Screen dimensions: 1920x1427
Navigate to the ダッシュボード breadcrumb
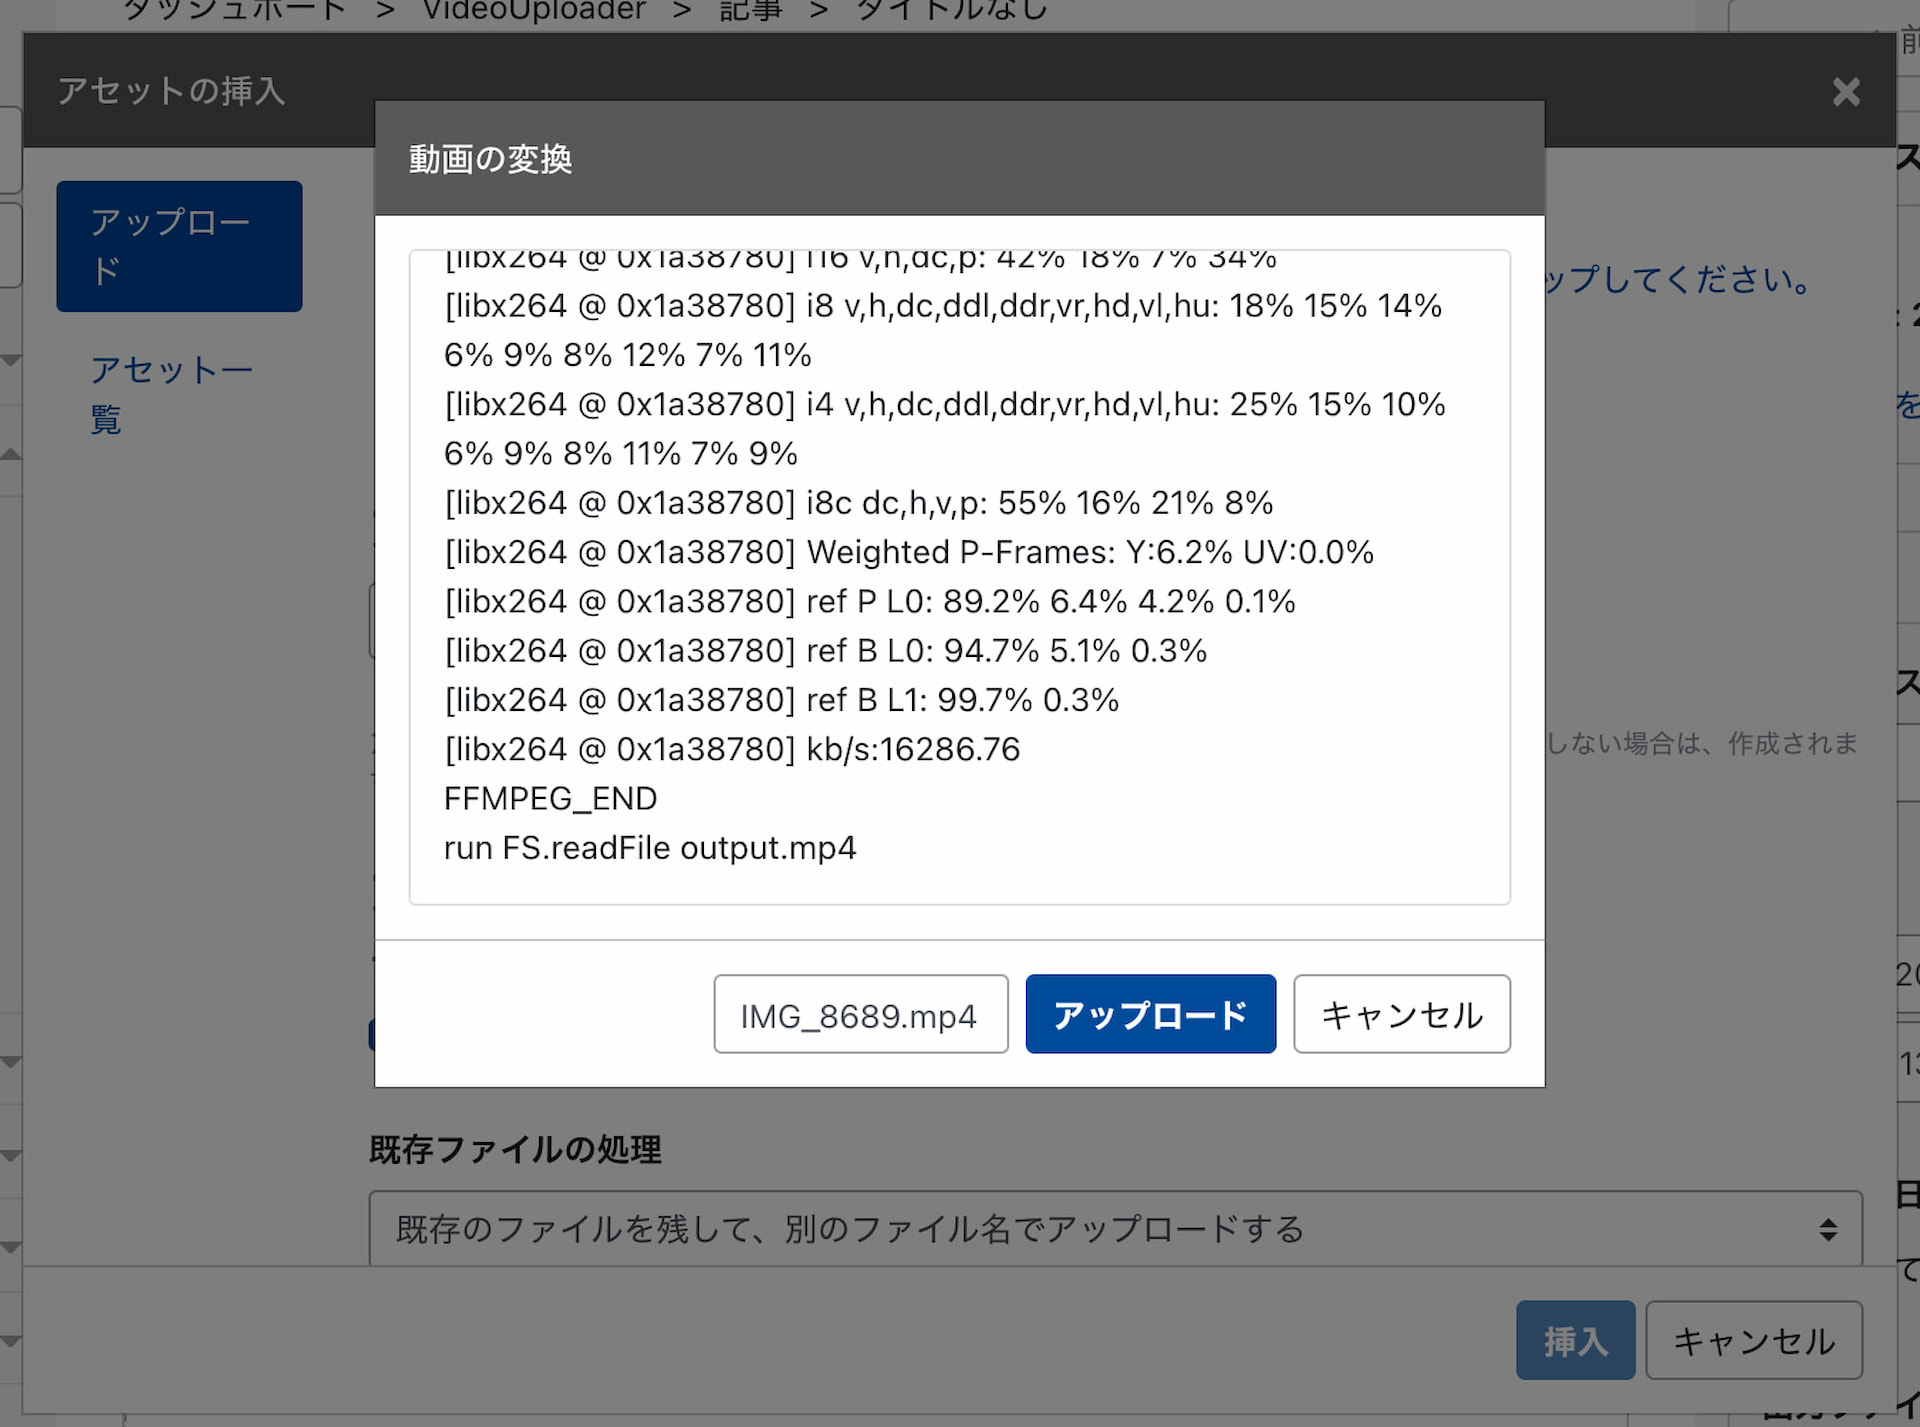[233, 11]
